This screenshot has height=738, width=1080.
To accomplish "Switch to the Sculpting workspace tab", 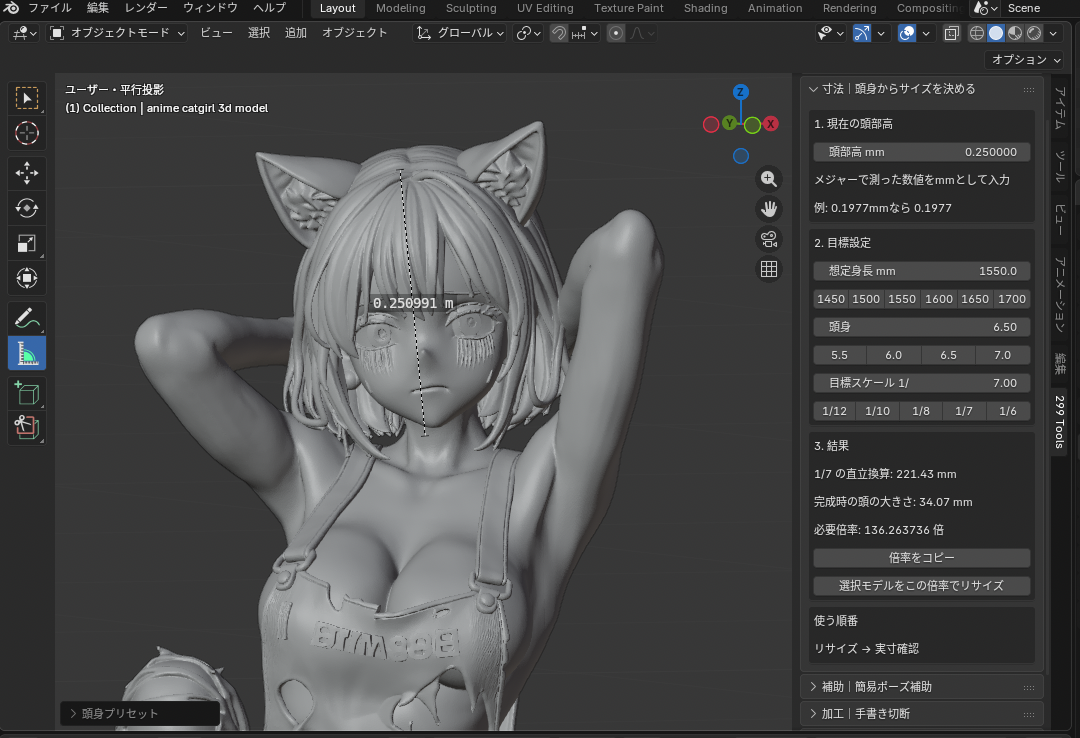I will 471,8.
